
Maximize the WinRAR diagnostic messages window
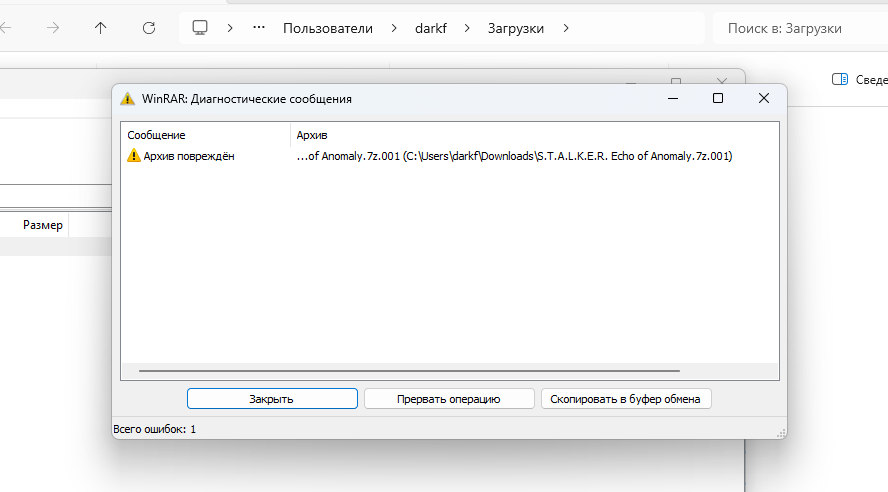718,99
